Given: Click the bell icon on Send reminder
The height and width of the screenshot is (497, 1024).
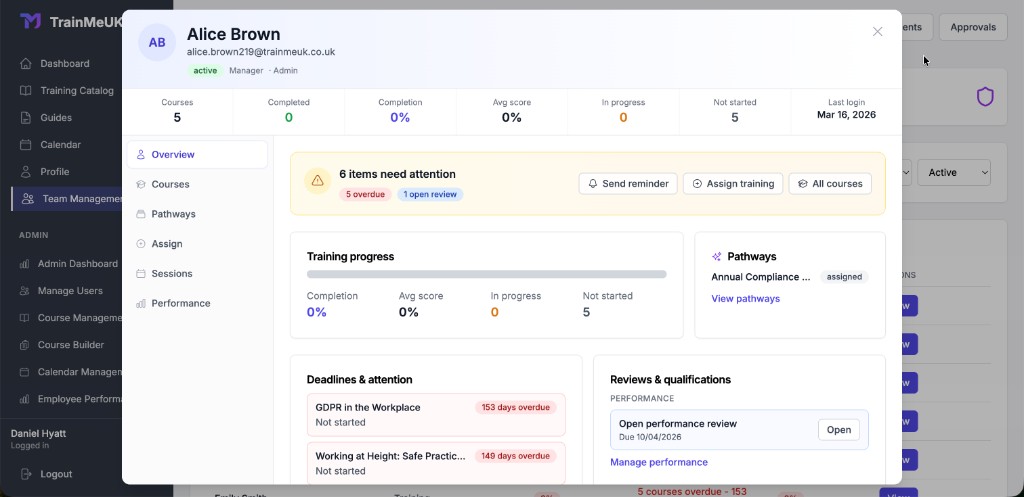Looking at the screenshot, I should point(593,184).
